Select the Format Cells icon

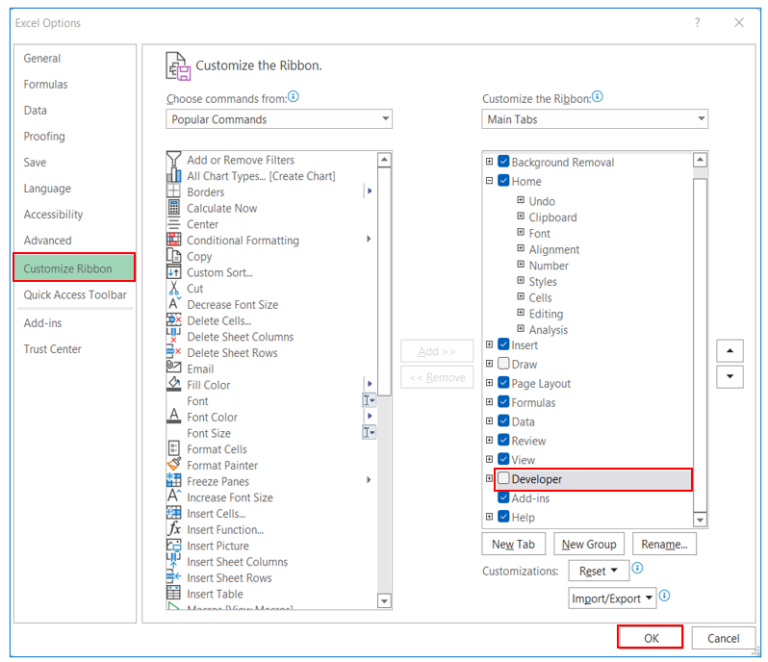(174, 449)
